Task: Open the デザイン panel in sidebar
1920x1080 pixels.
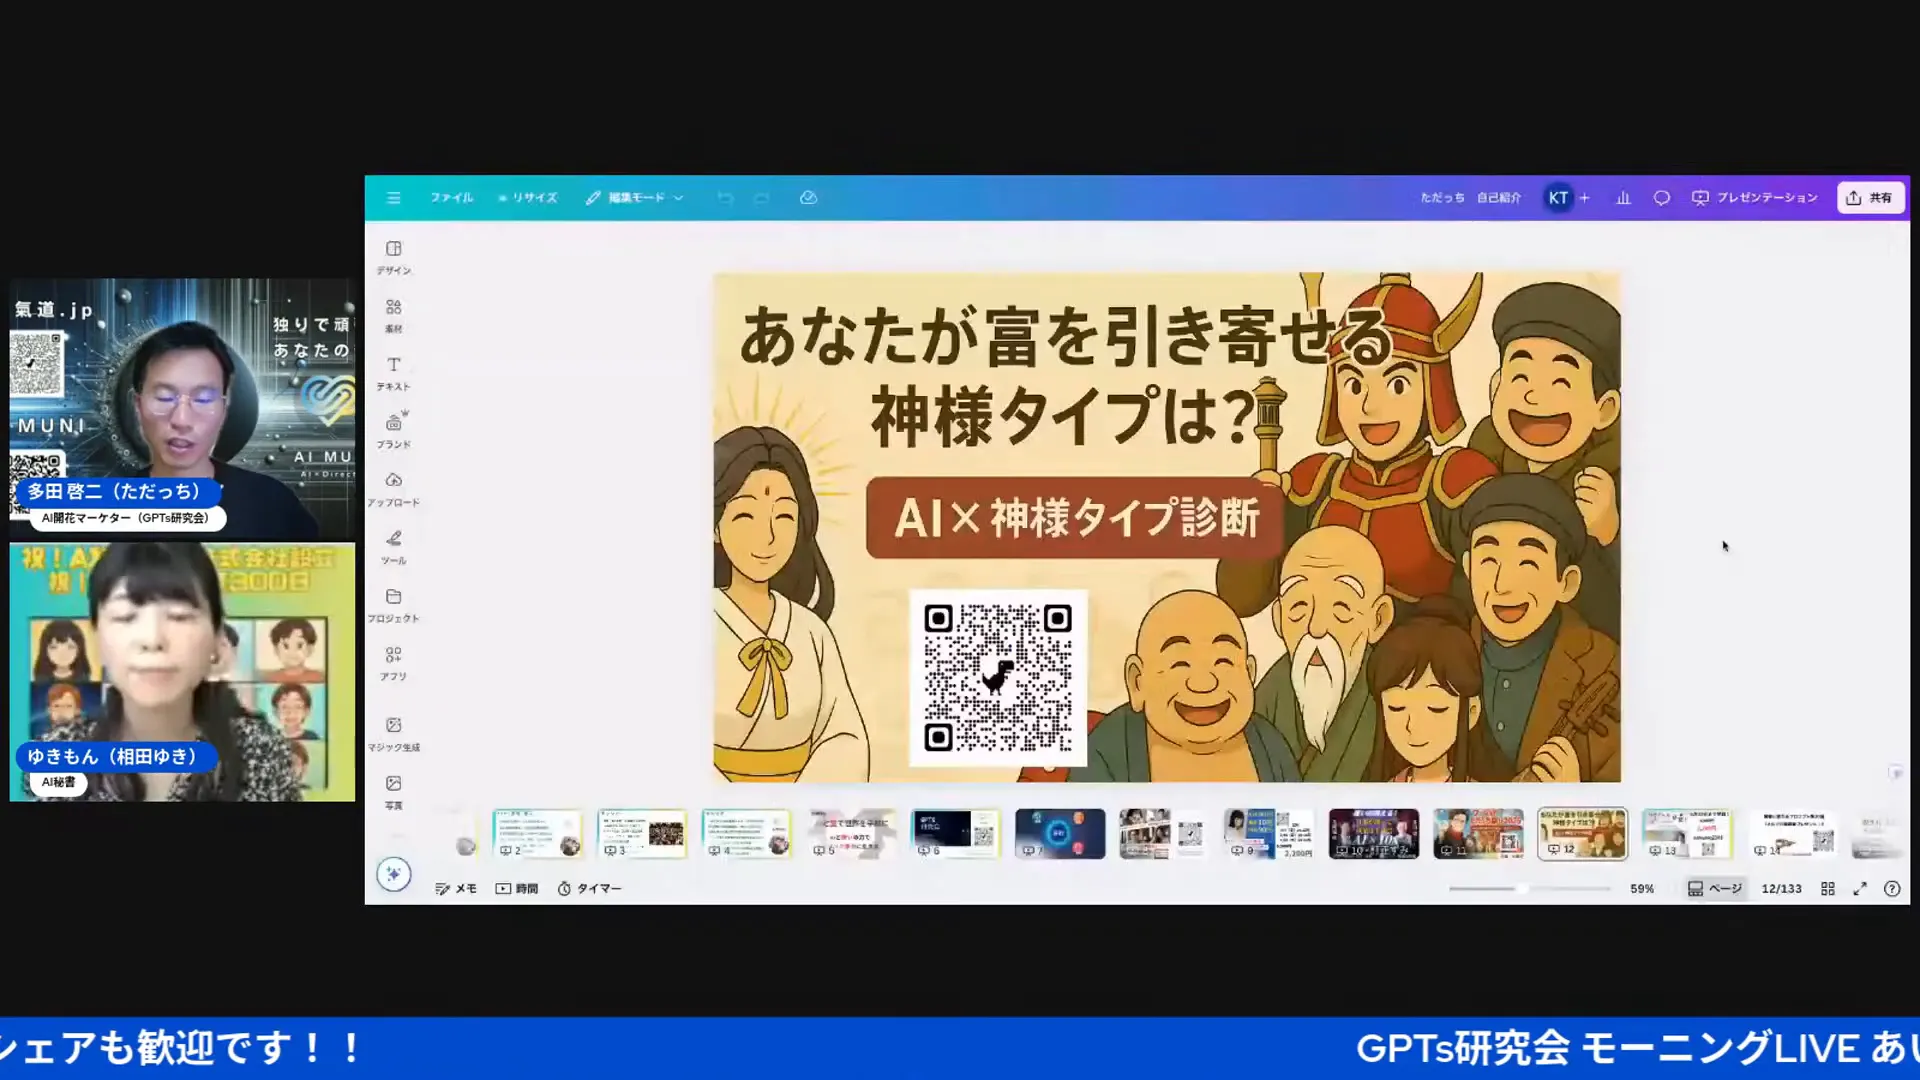Action: (x=394, y=257)
